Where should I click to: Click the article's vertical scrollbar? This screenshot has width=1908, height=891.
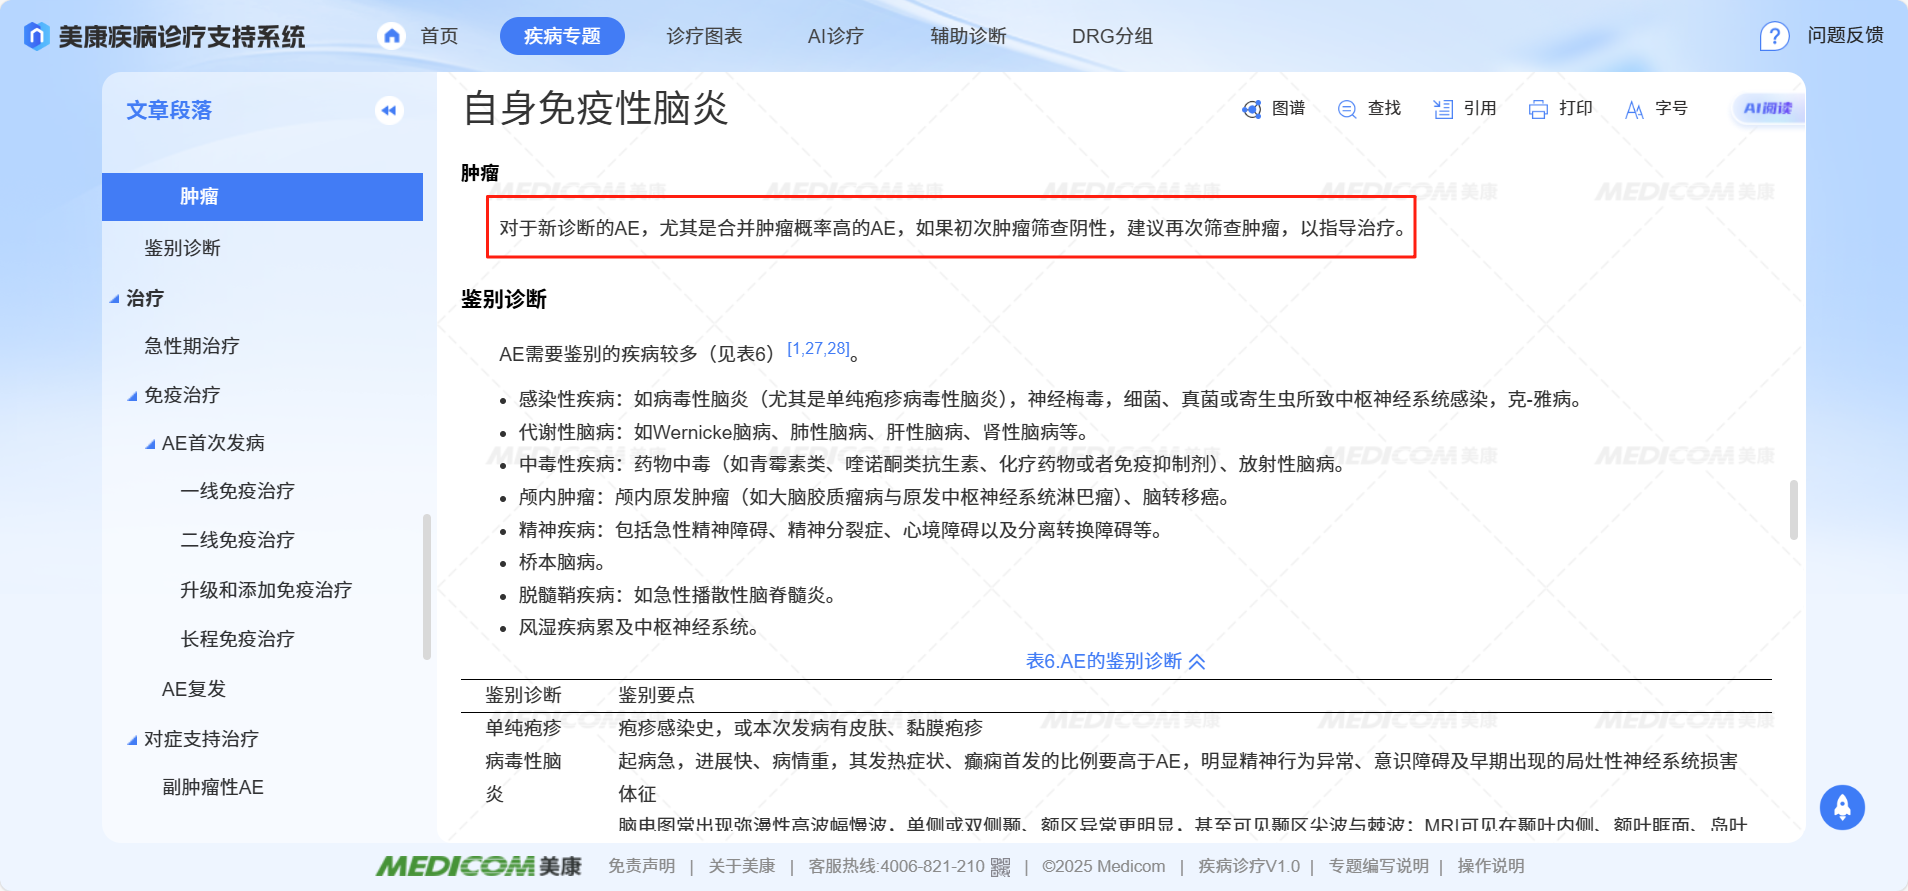click(1793, 510)
